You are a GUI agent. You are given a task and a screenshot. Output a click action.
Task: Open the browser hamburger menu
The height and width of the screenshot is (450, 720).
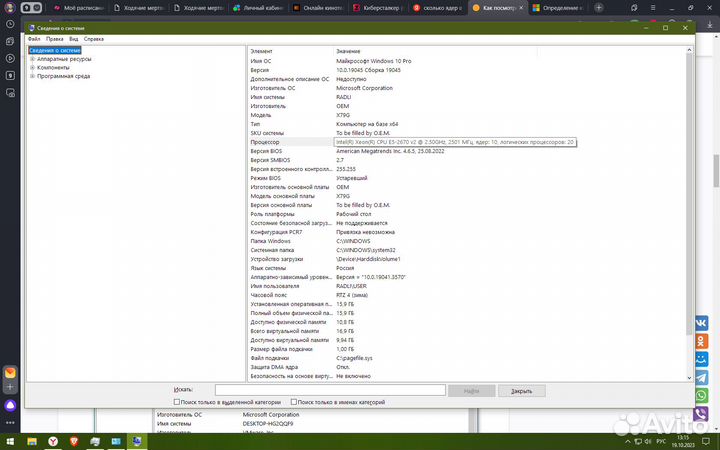653,8
